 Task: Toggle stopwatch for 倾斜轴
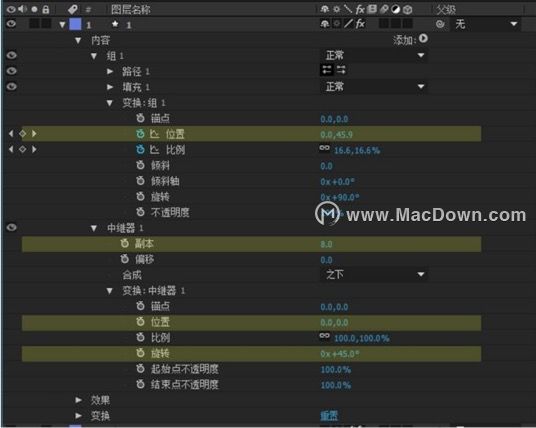point(140,180)
